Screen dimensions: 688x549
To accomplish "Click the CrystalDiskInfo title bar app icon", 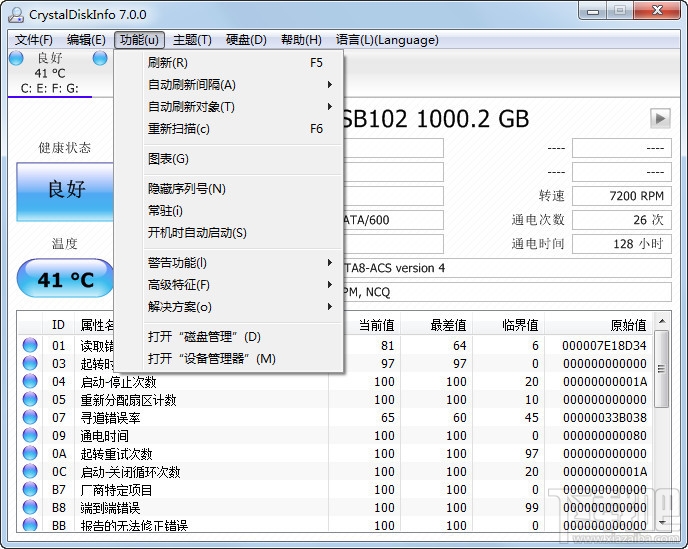I will click(x=16, y=14).
